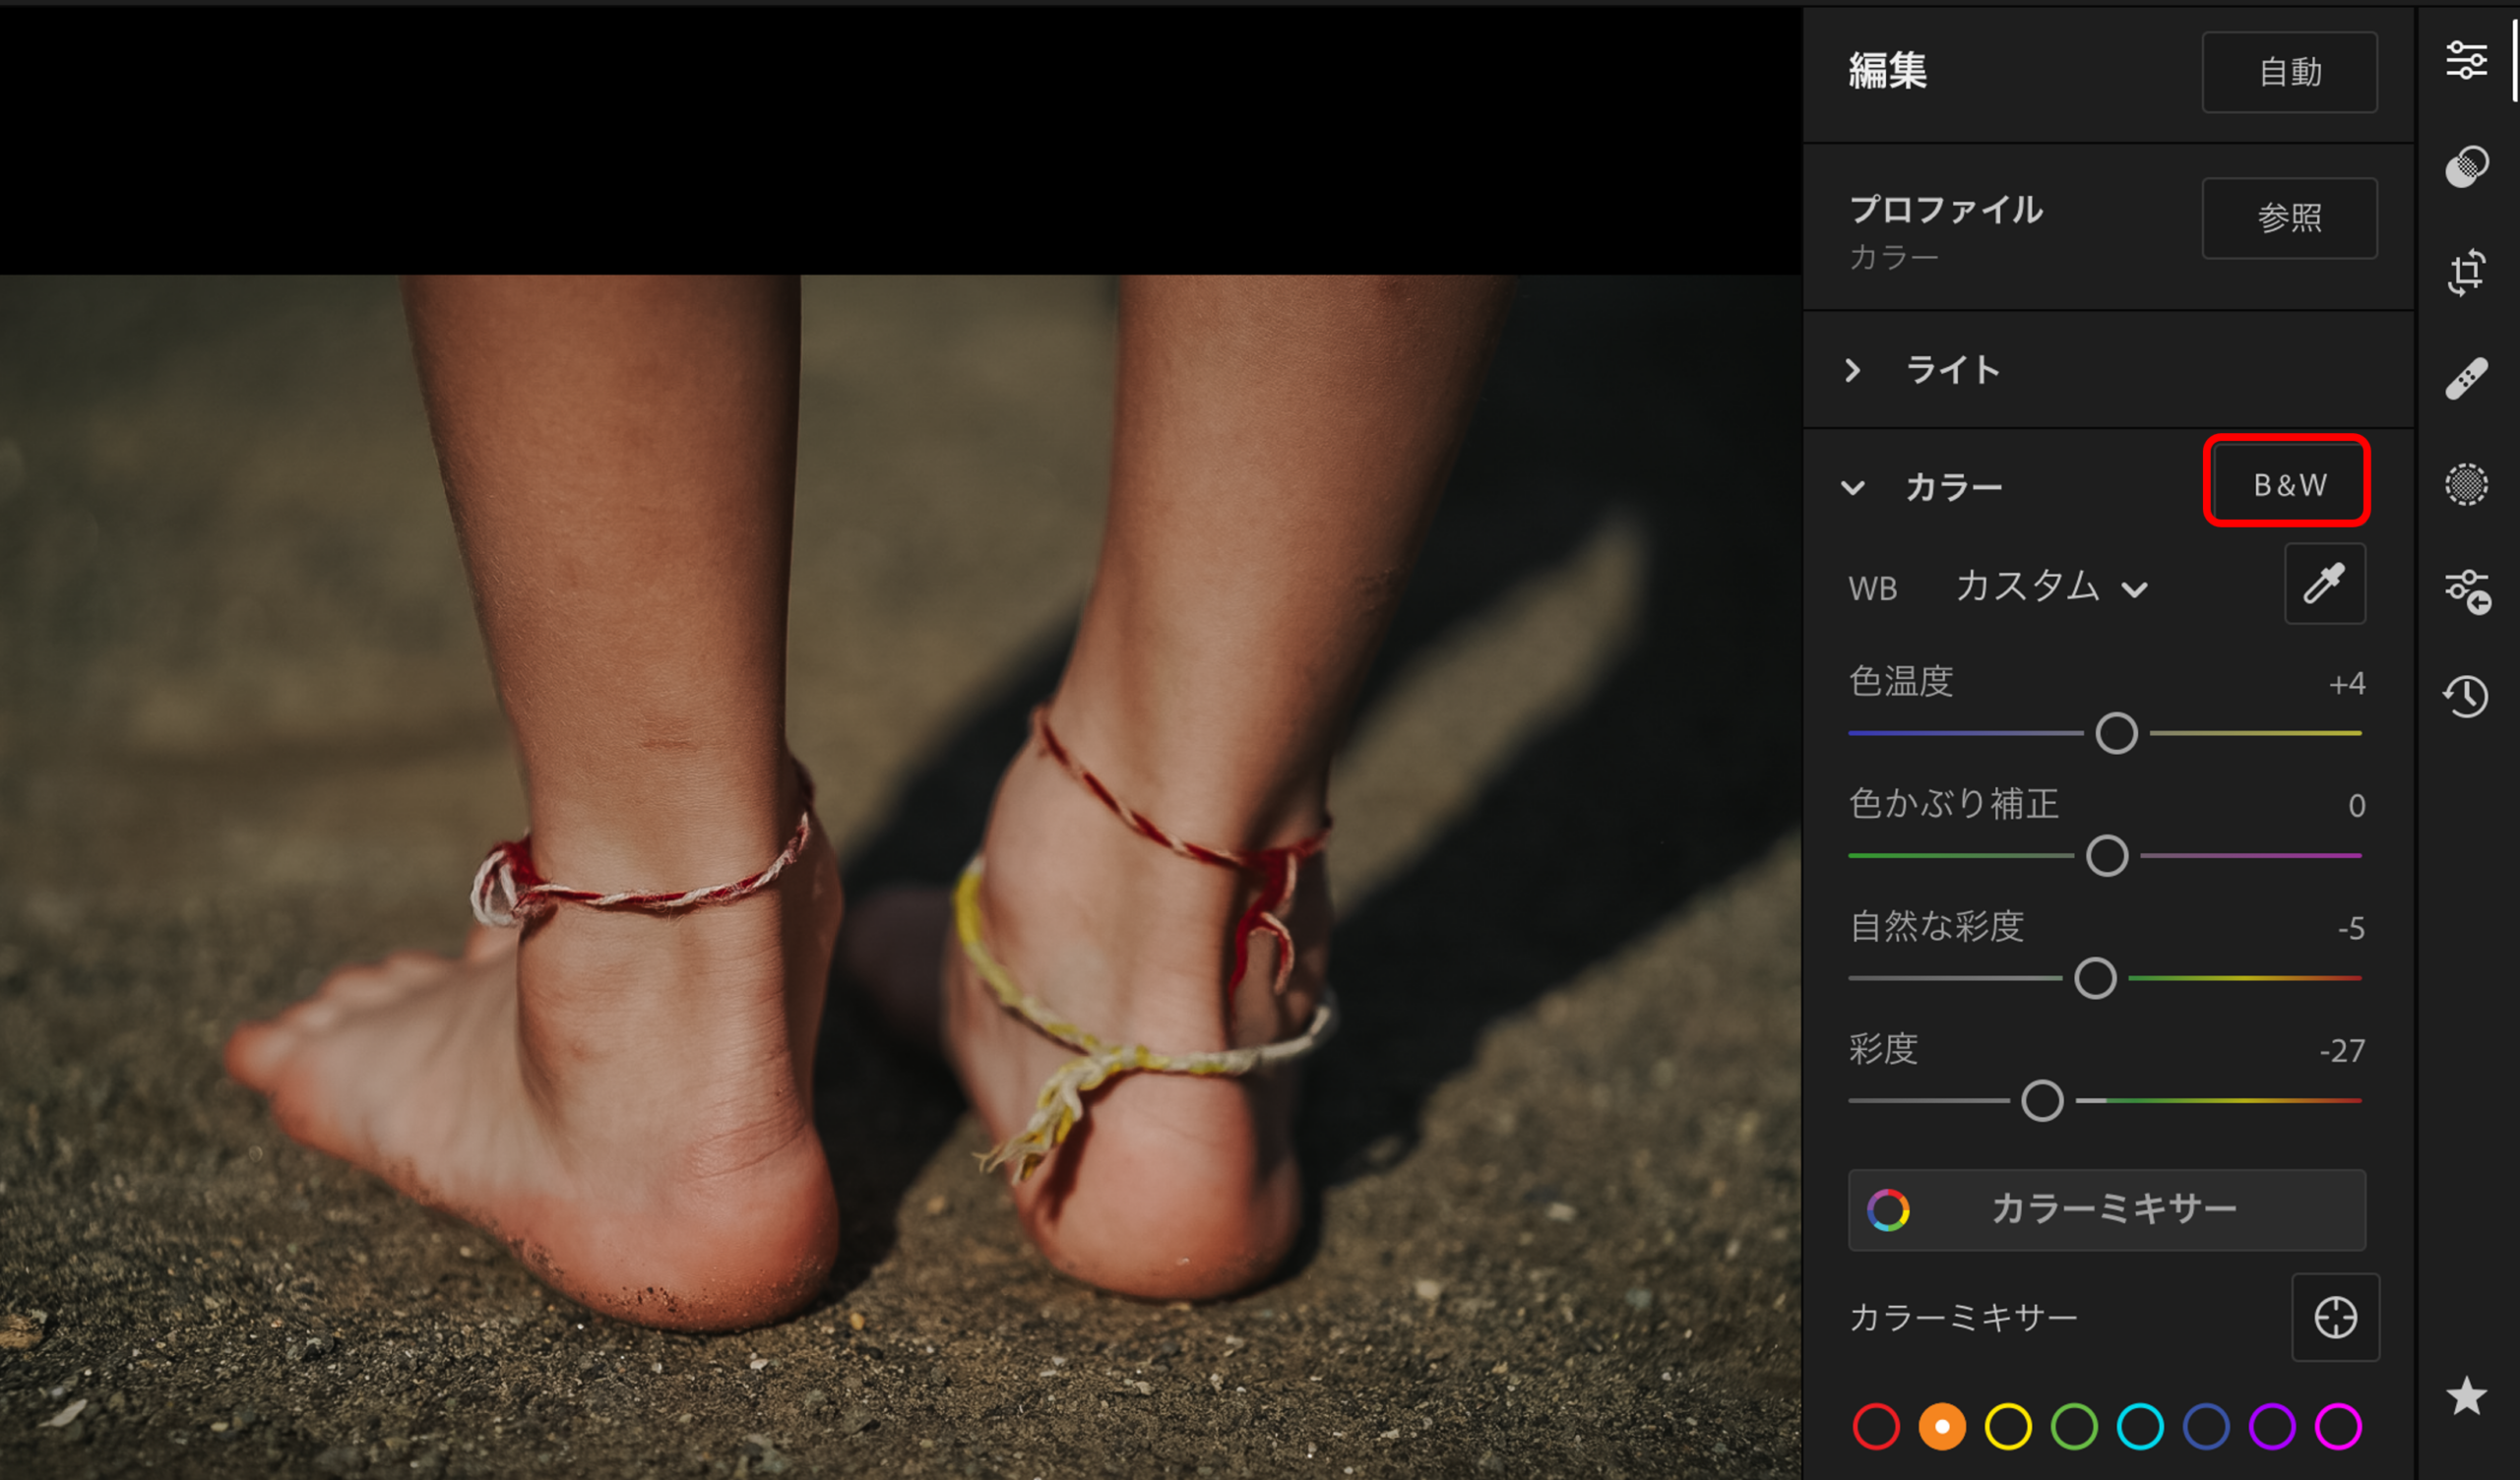The height and width of the screenshot is (1480, 2520).
Task: Activate the Color Mixer target adjustment tool
Action: pyautogui.click(x=2335, y=1318)
